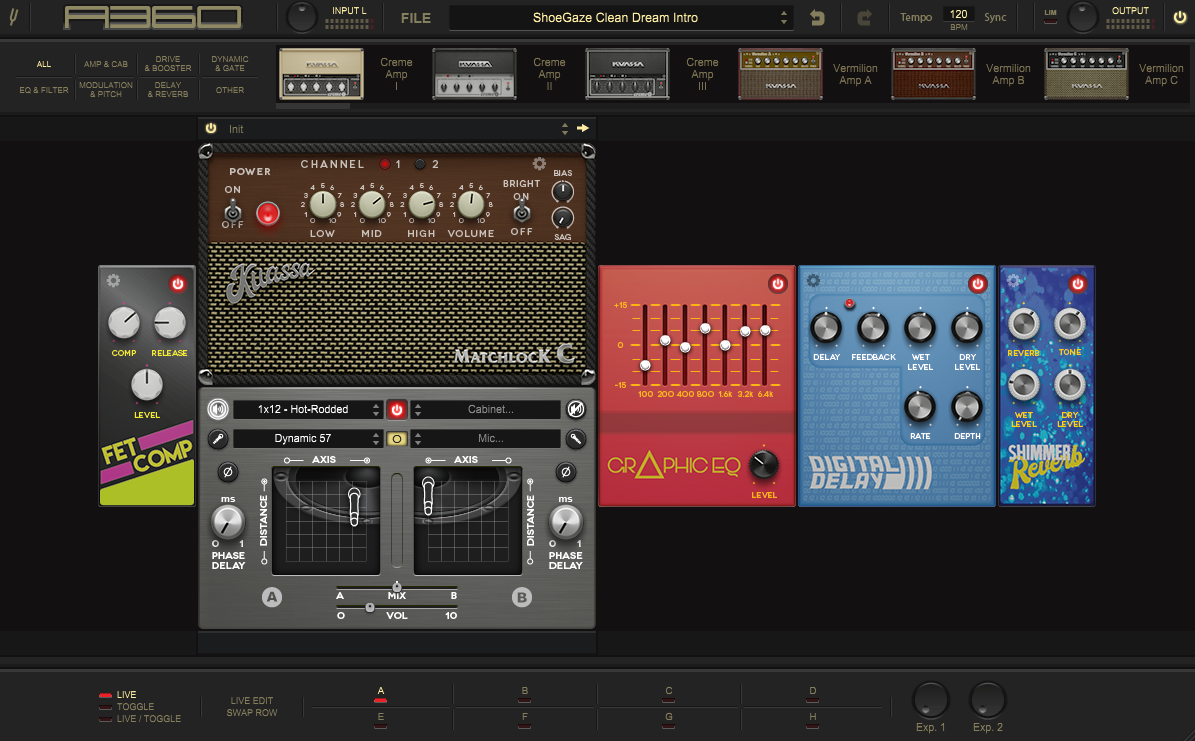Open Matchlock amp settings gear
Screen dimensions: 1195x741
(x=539, y=164)
